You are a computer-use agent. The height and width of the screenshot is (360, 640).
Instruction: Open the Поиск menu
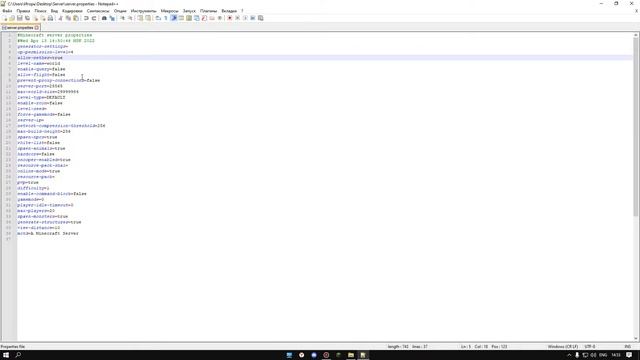[40, 11]
